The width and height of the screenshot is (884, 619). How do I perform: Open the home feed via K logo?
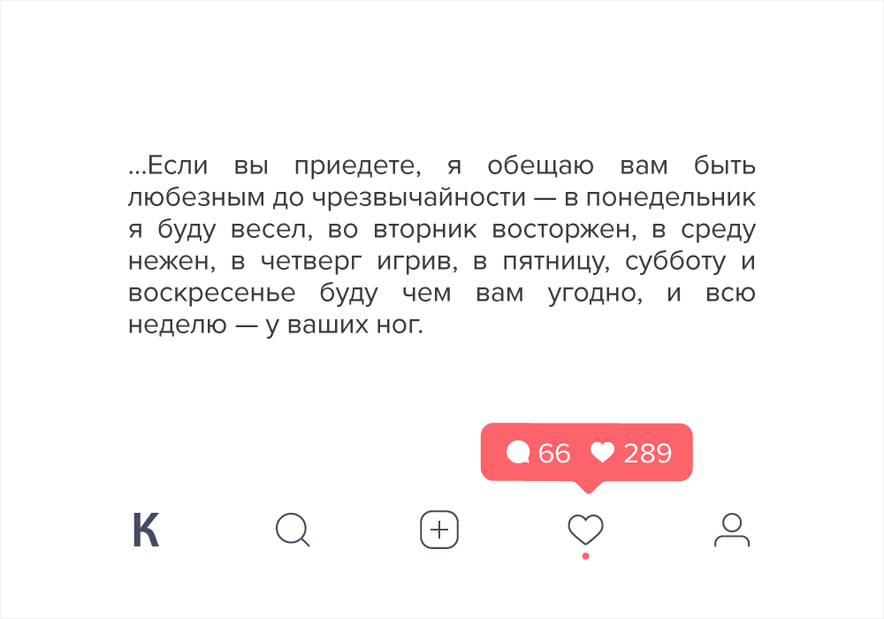[146, 530]
